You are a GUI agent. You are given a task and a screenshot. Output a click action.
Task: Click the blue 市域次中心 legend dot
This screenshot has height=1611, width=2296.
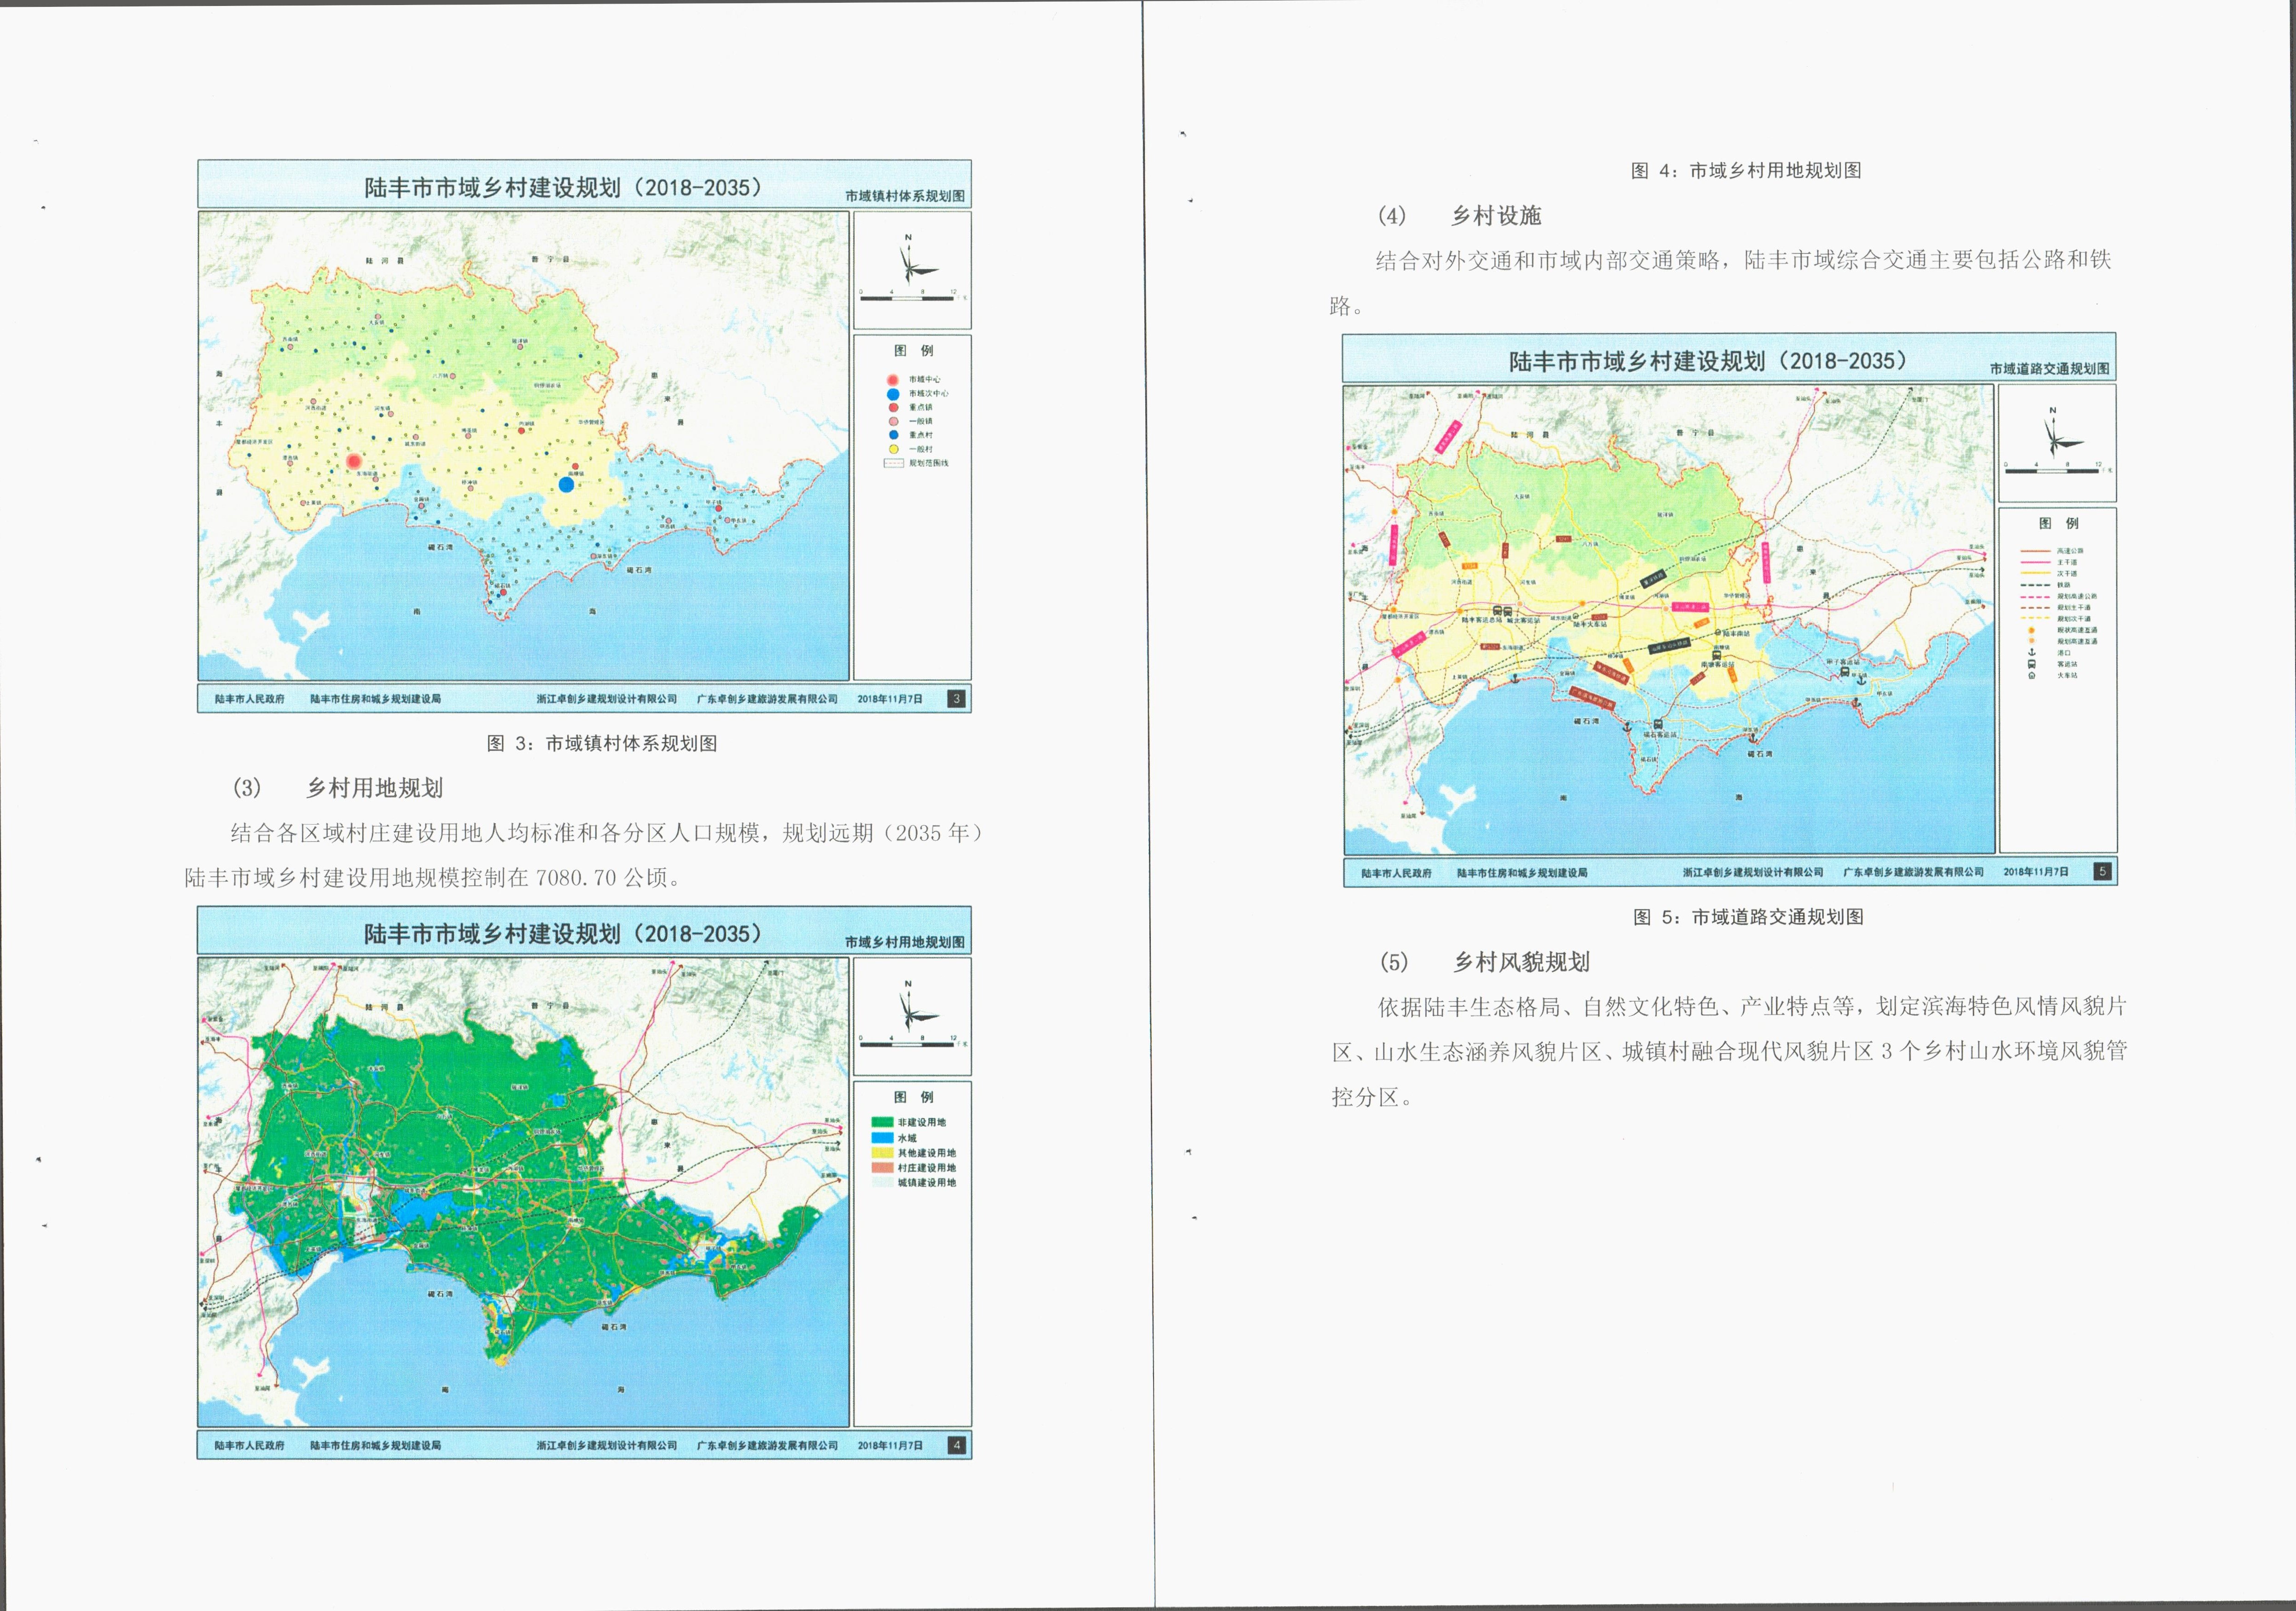[x=893, y=394]
